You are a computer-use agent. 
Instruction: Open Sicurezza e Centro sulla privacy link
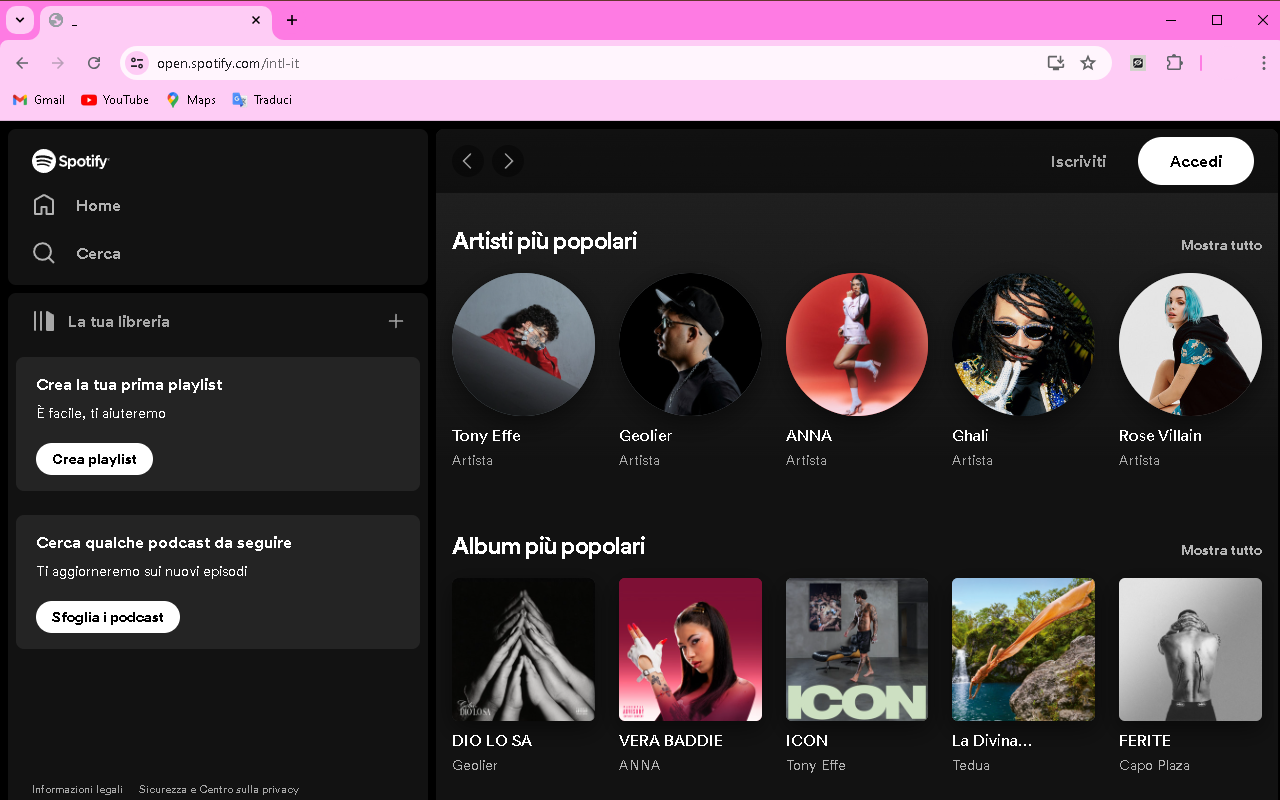tap(219, 789)
